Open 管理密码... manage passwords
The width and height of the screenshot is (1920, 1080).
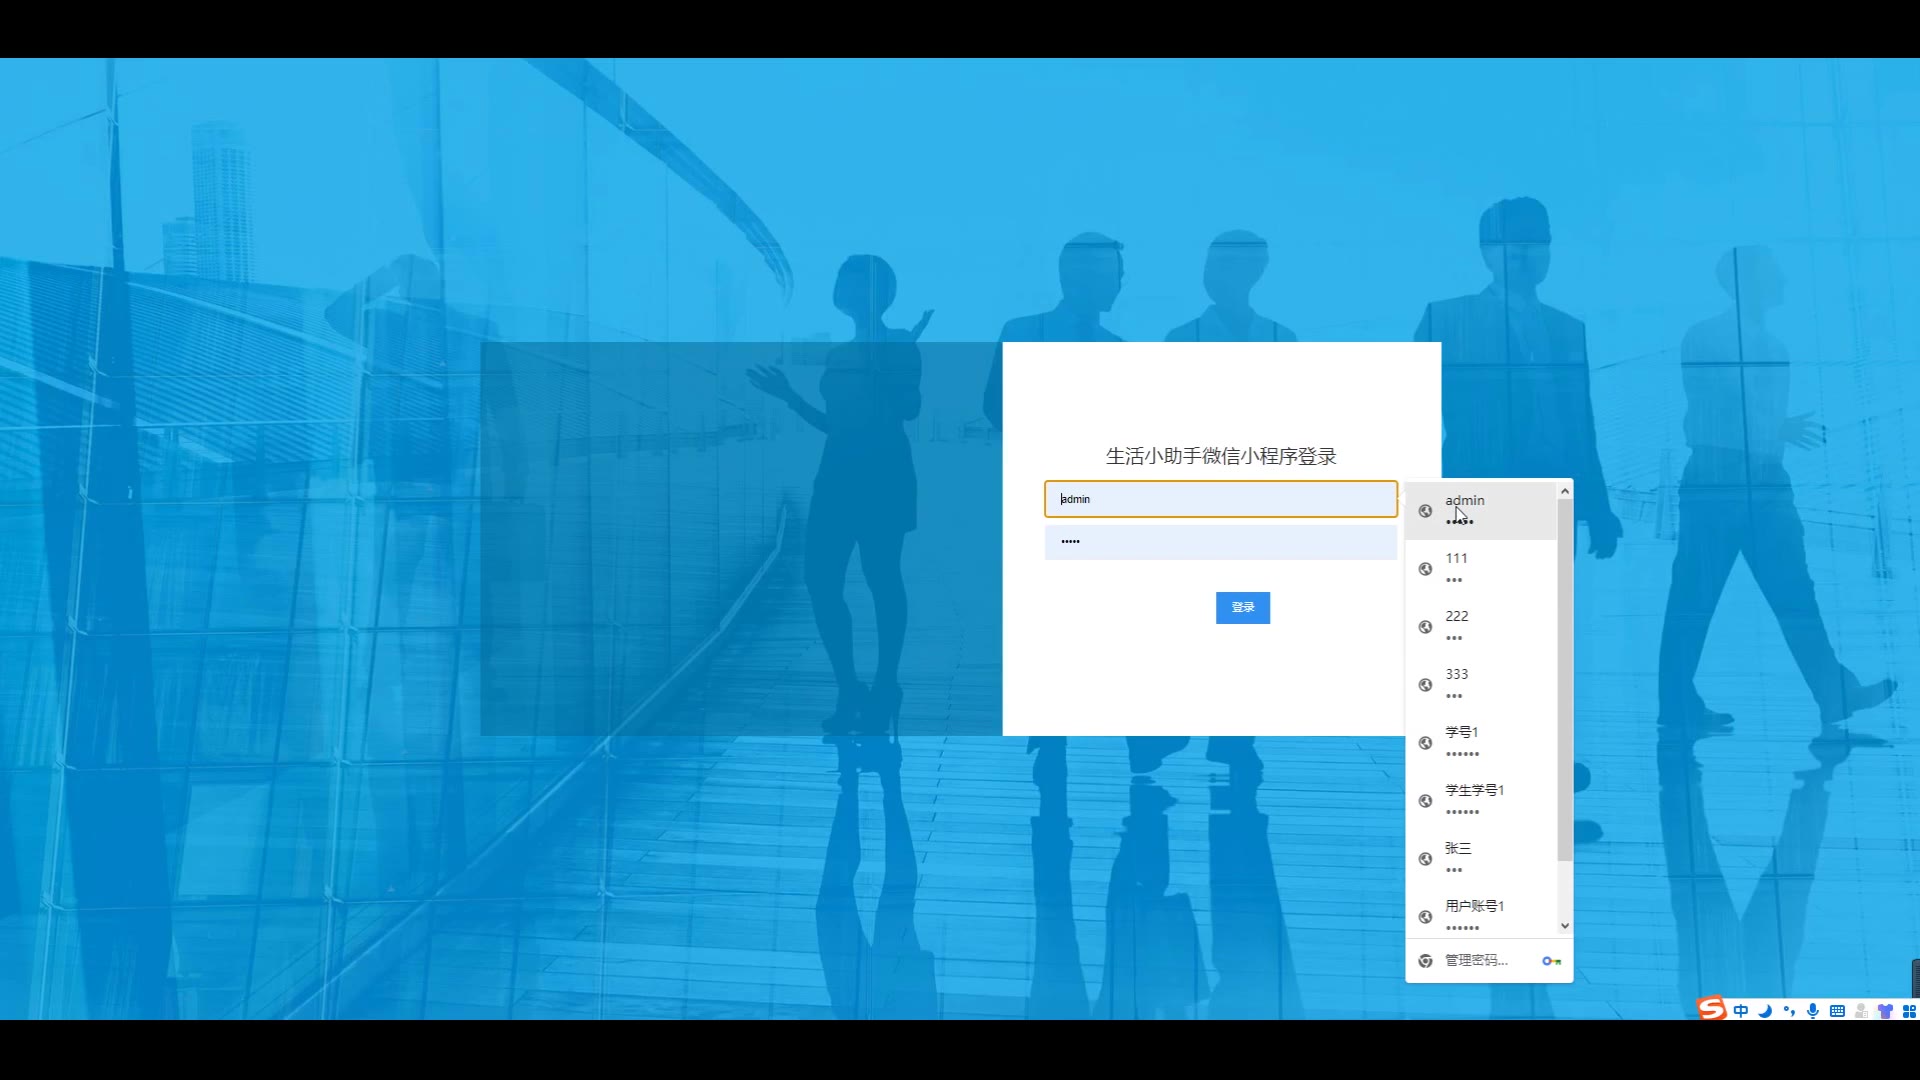pos(1489,961)
